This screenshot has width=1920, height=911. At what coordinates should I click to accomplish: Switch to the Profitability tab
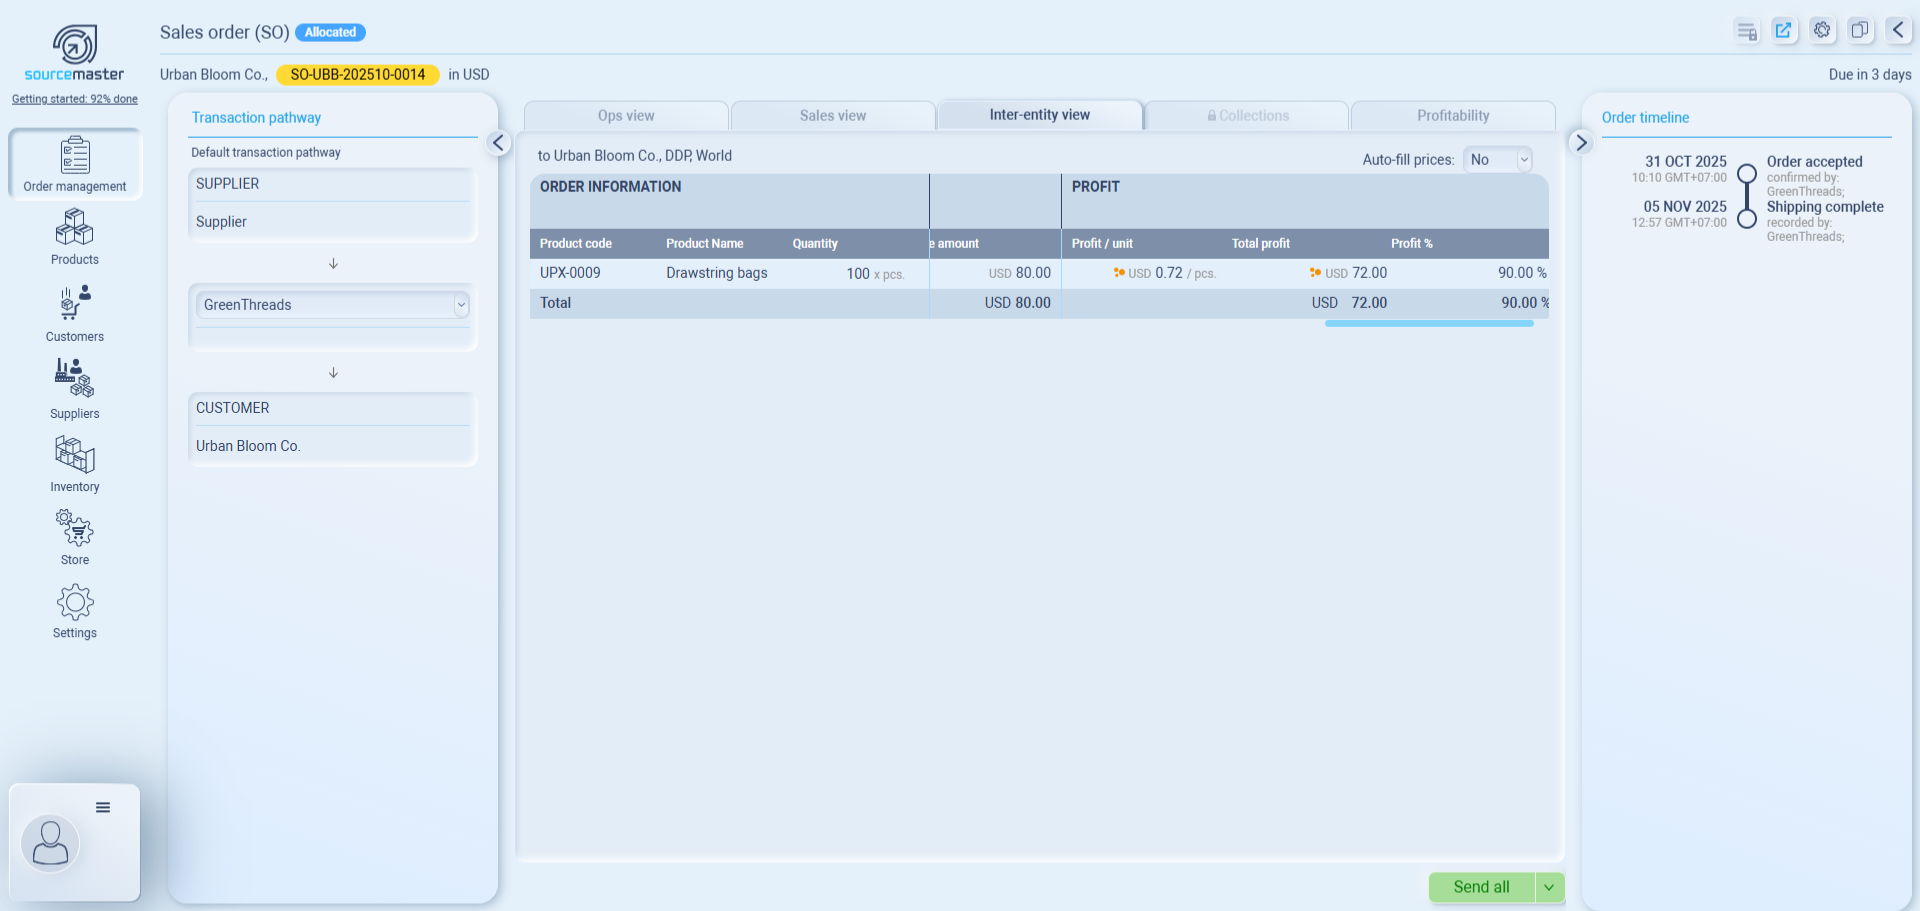pyautogui.click(x=1452, y=116)
